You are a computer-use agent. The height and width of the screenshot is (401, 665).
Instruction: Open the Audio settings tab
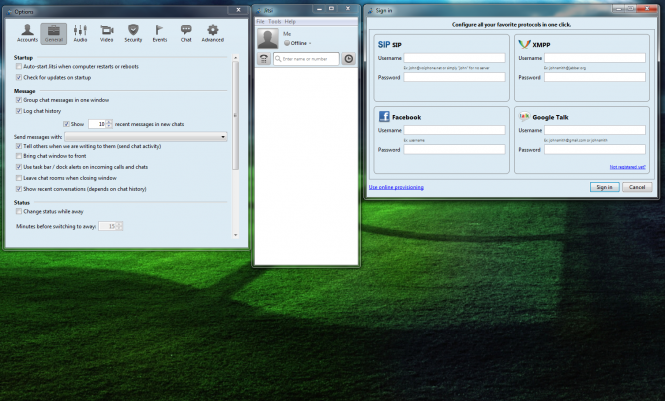(x=80, y=33)
